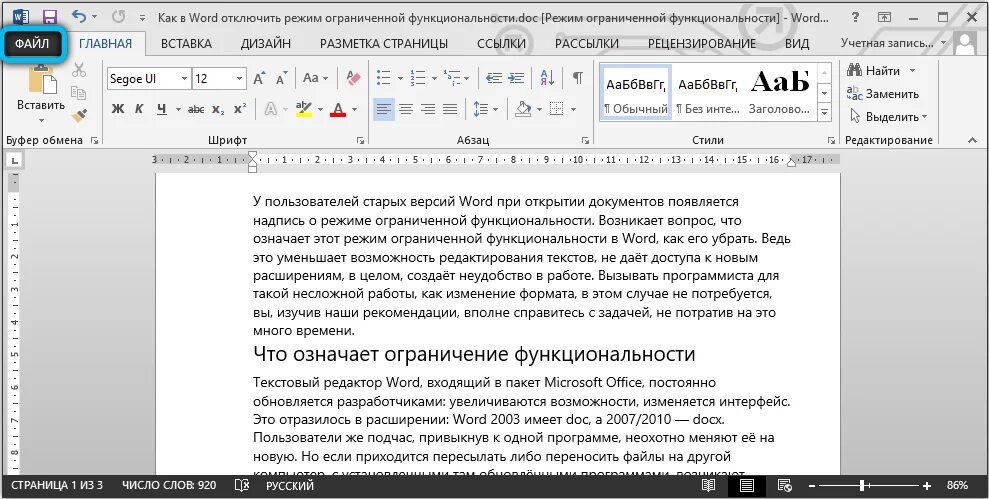
Task: Expand underline style dropdown arrow
Action: click(x=178, y=110)
